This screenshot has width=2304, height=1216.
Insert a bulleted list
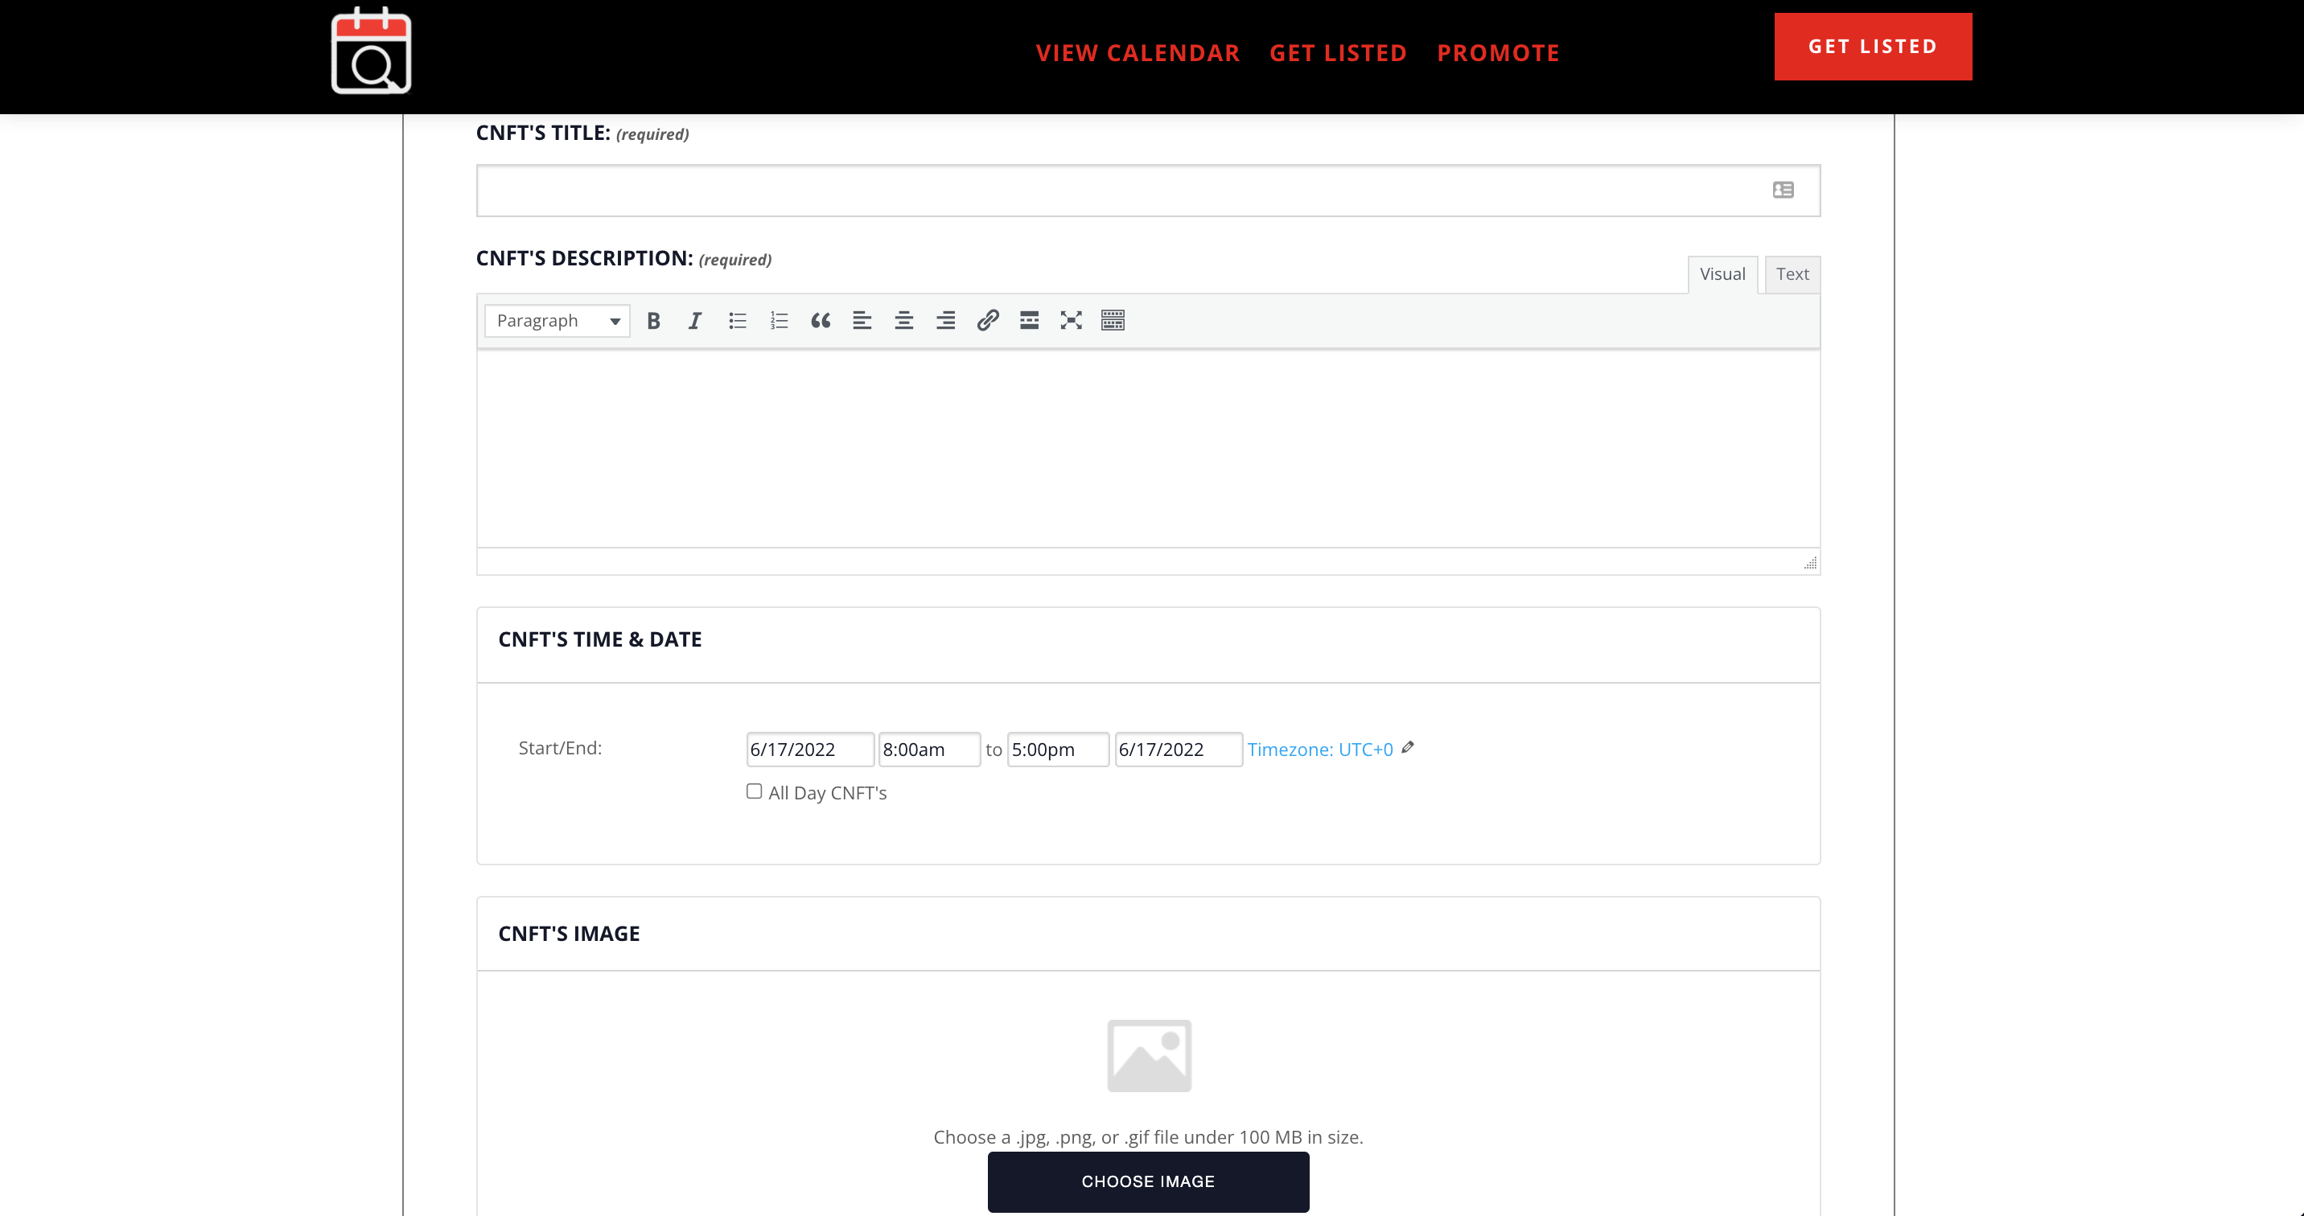pyautogui.click(x=737, y=320)
